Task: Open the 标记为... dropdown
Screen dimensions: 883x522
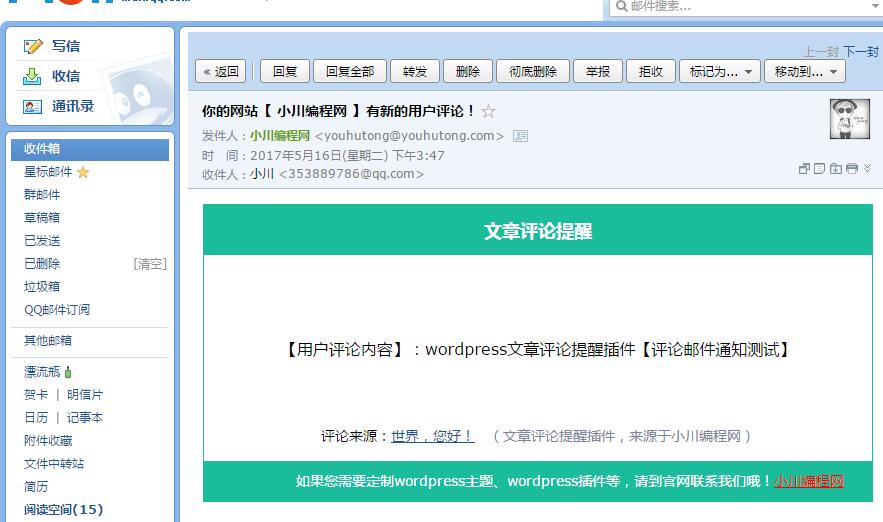Action: (x=720, y=72)
